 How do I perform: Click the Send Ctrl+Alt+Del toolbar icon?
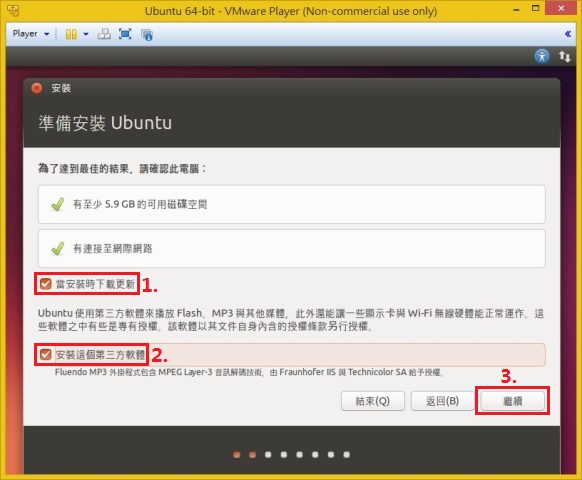tap(104, 34)
